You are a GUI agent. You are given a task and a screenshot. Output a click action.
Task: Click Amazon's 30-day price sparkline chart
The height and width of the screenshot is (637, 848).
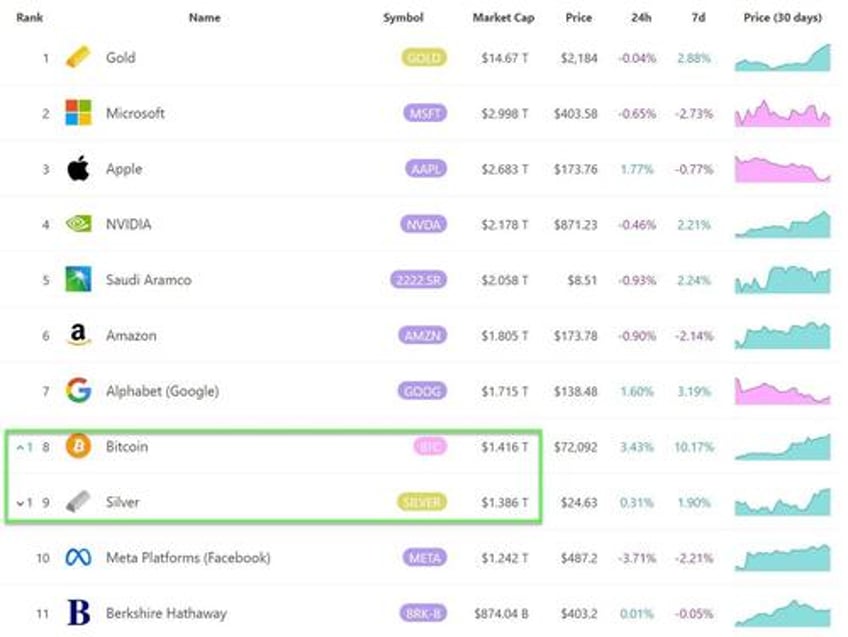click(783, 335)
